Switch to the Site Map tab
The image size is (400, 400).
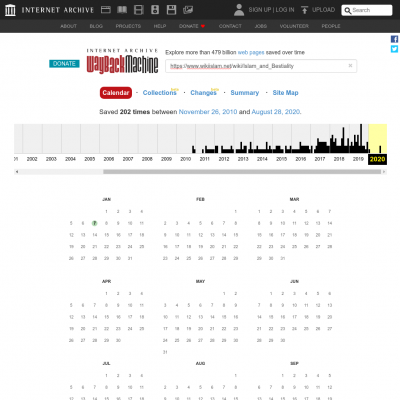tap(285, 93)
